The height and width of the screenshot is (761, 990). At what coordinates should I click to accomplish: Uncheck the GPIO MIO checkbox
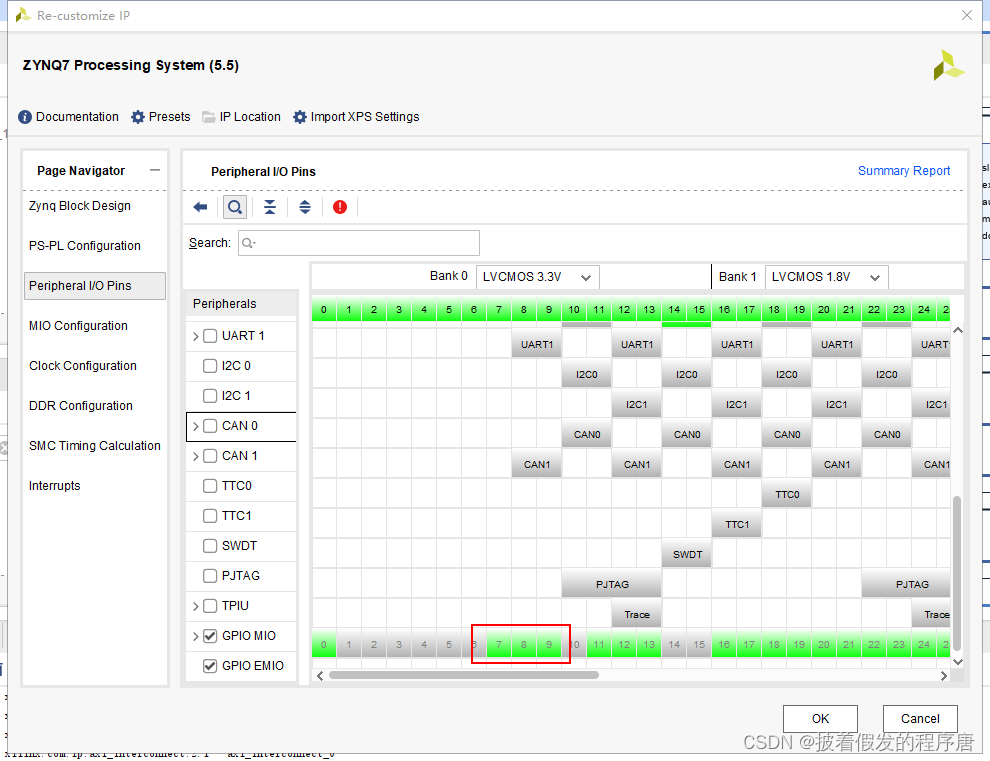[210, 636]
